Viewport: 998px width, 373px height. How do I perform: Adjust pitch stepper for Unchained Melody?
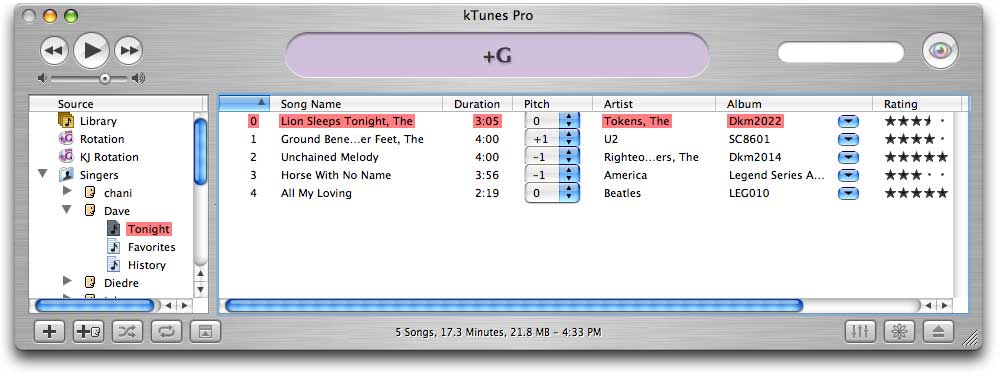pyautogui.click(x=570, y=157)
